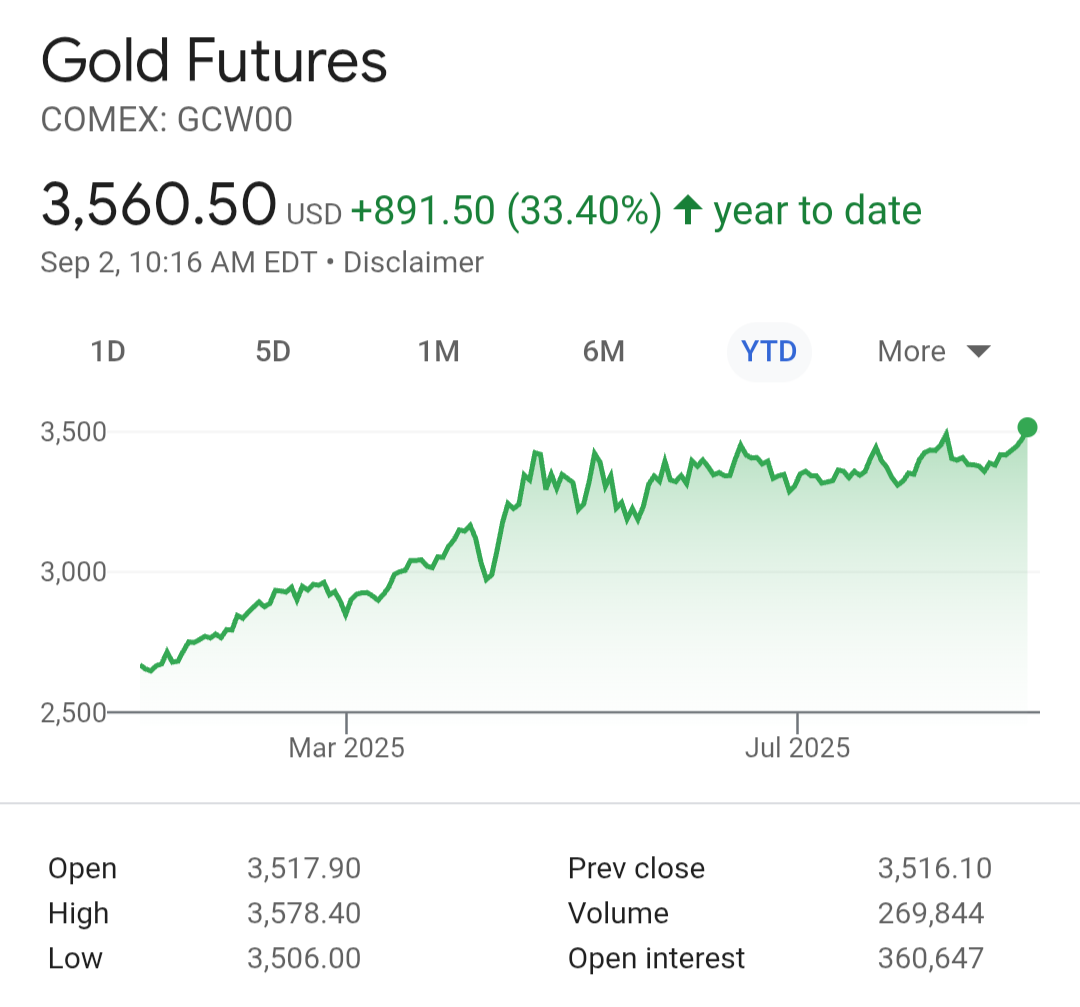Click the High value 3,578.40
Image resolution: width=1080 pixels, height=1007 pixels.
[x=304, y=913]
